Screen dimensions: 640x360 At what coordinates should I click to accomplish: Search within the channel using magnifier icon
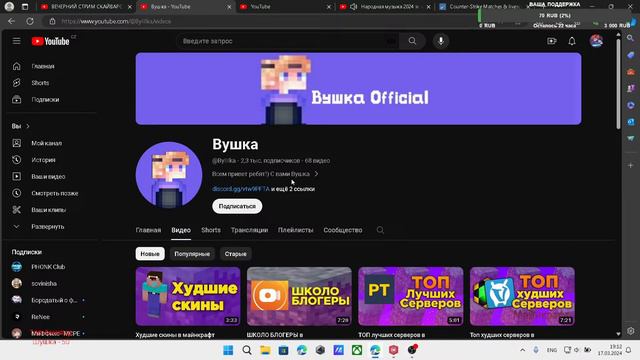click(380, 230)
